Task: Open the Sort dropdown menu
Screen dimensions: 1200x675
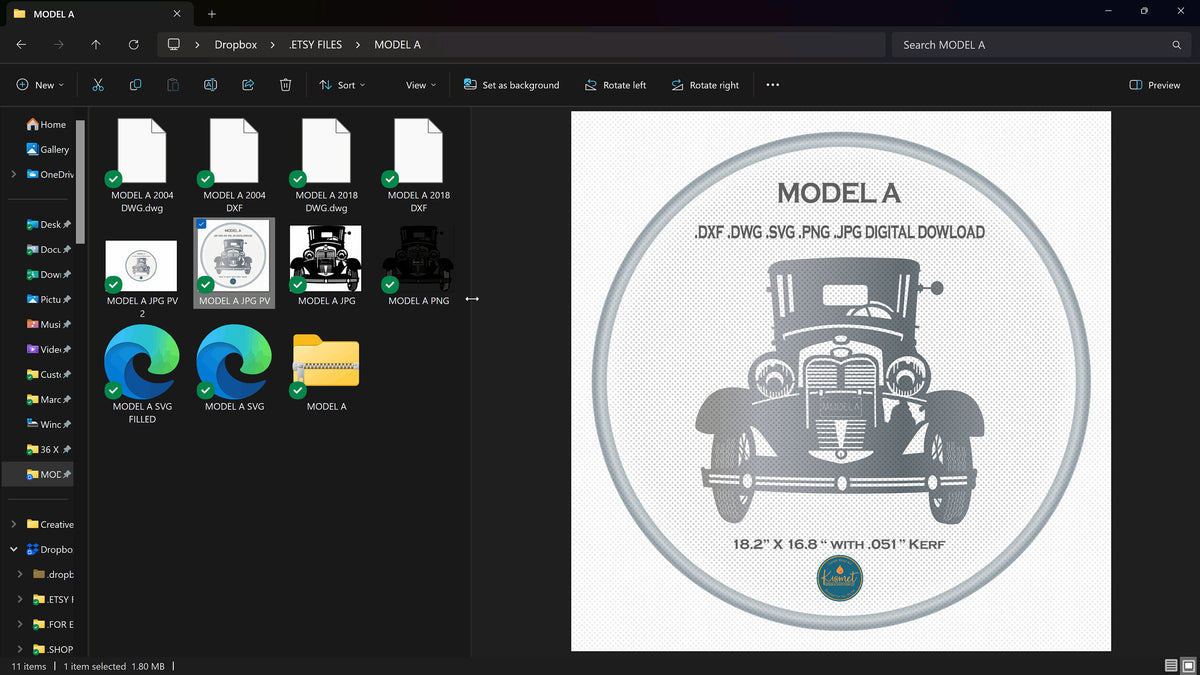Action: [342, 85]
